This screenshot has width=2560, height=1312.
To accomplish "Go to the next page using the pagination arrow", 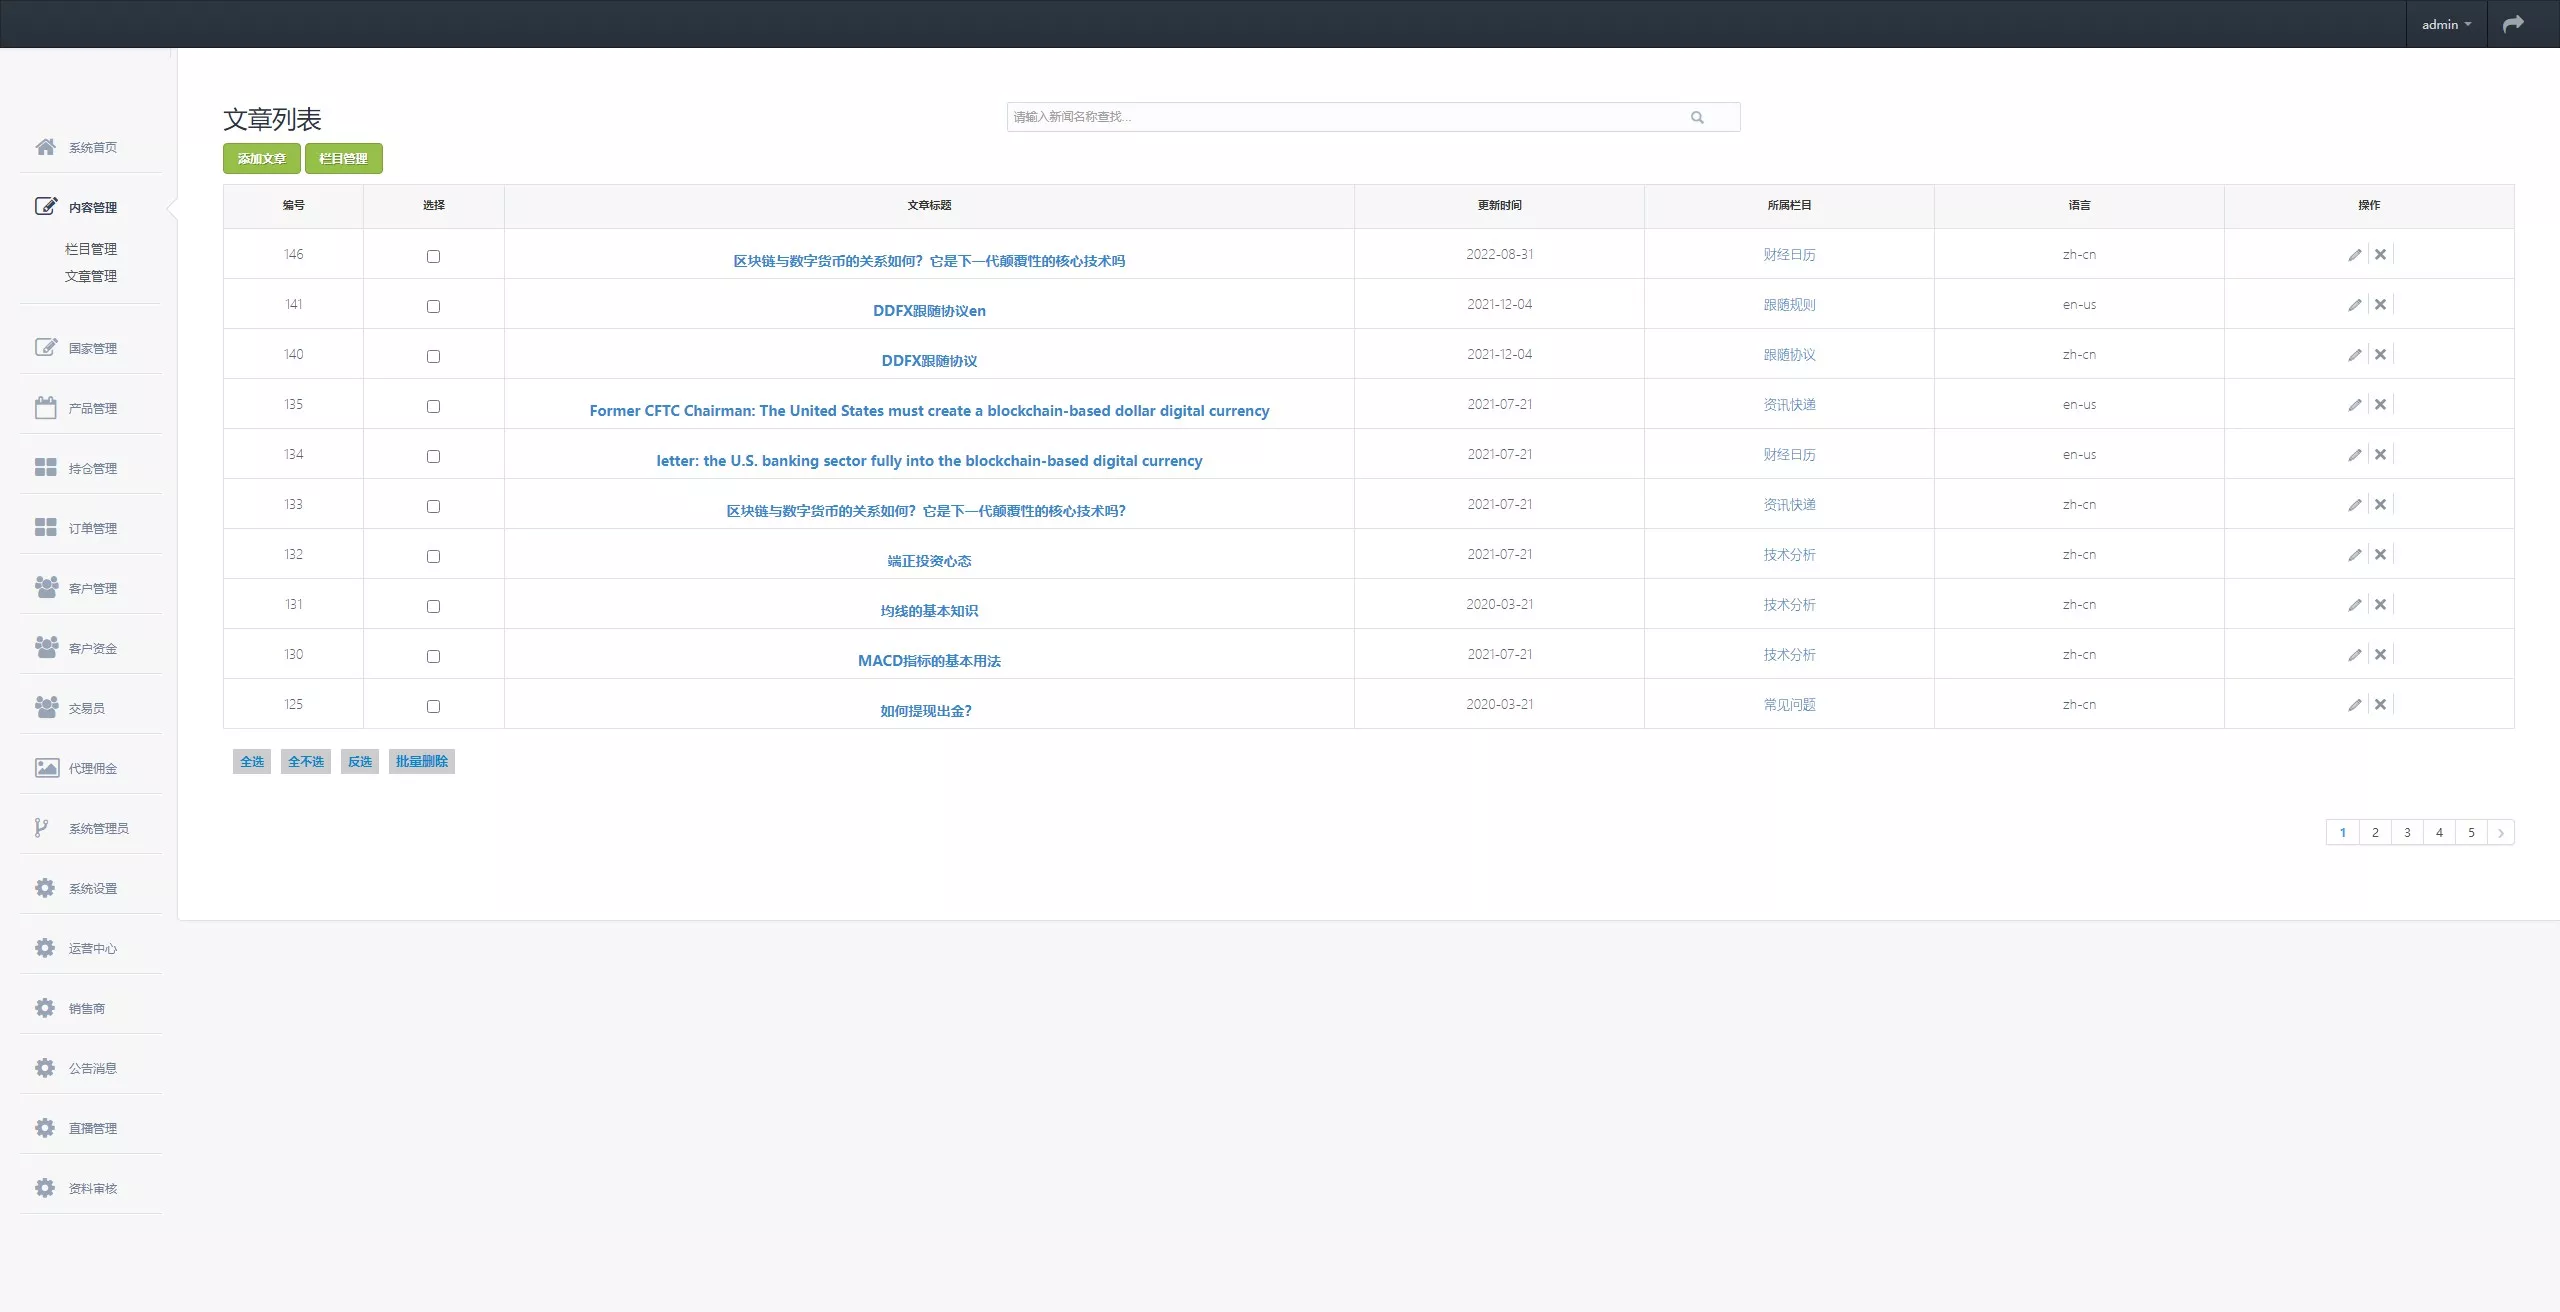I will (2501, 833).
